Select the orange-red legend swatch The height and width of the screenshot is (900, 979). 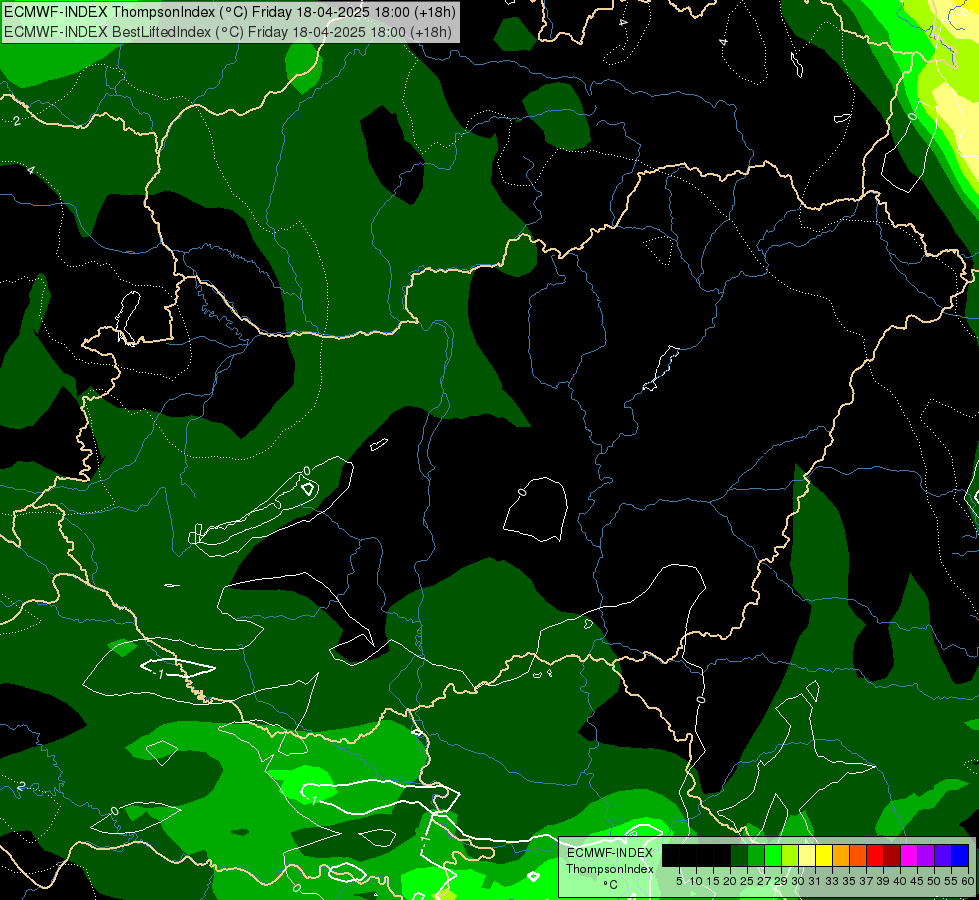point(858,856)
